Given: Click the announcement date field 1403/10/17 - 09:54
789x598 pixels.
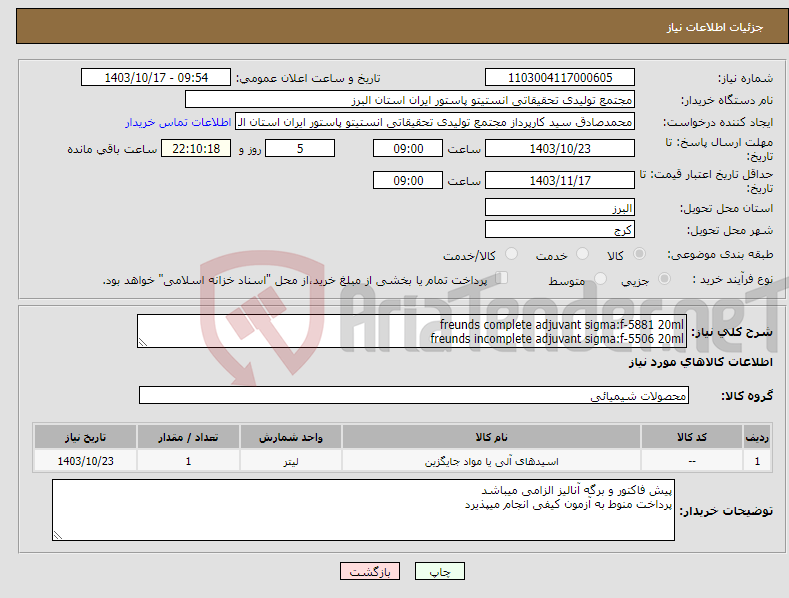Looking at the screenshot, I should tap(156, 78).
